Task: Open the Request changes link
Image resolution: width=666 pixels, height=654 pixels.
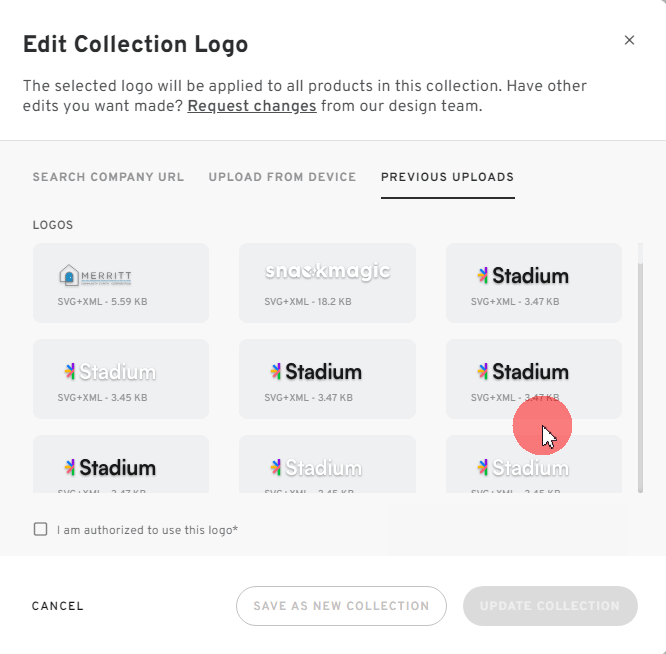Action: point(252,106)
